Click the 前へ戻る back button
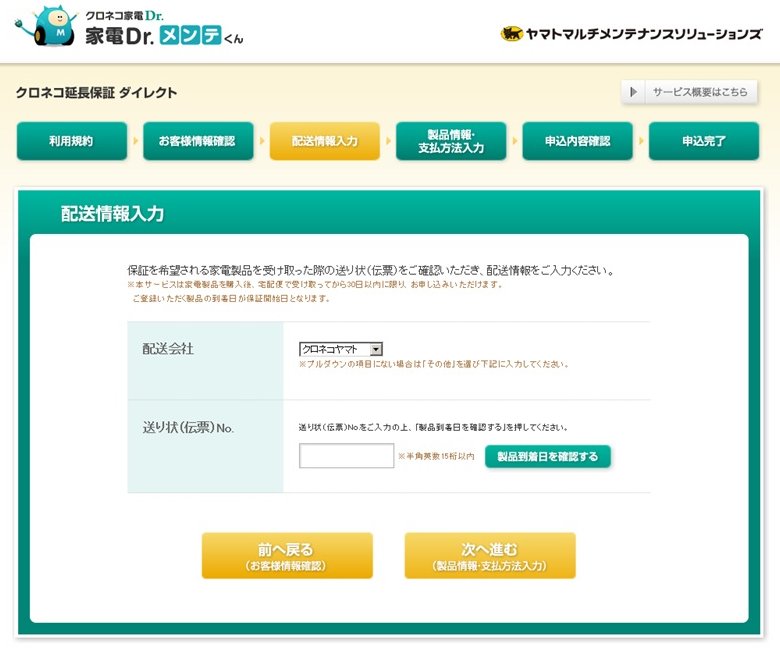Viewport: 780px width, 652px height. click(287, 556)
